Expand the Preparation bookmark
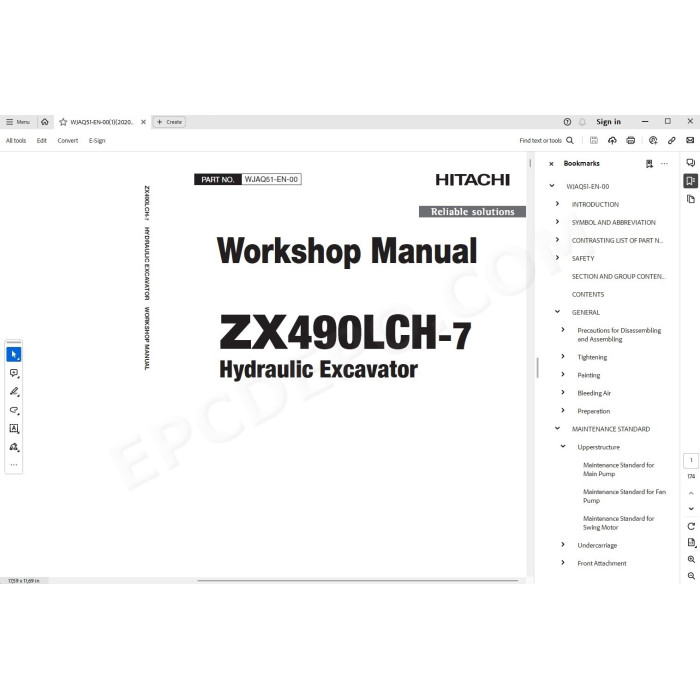700x700 pixels. click(x=563, y=410)
